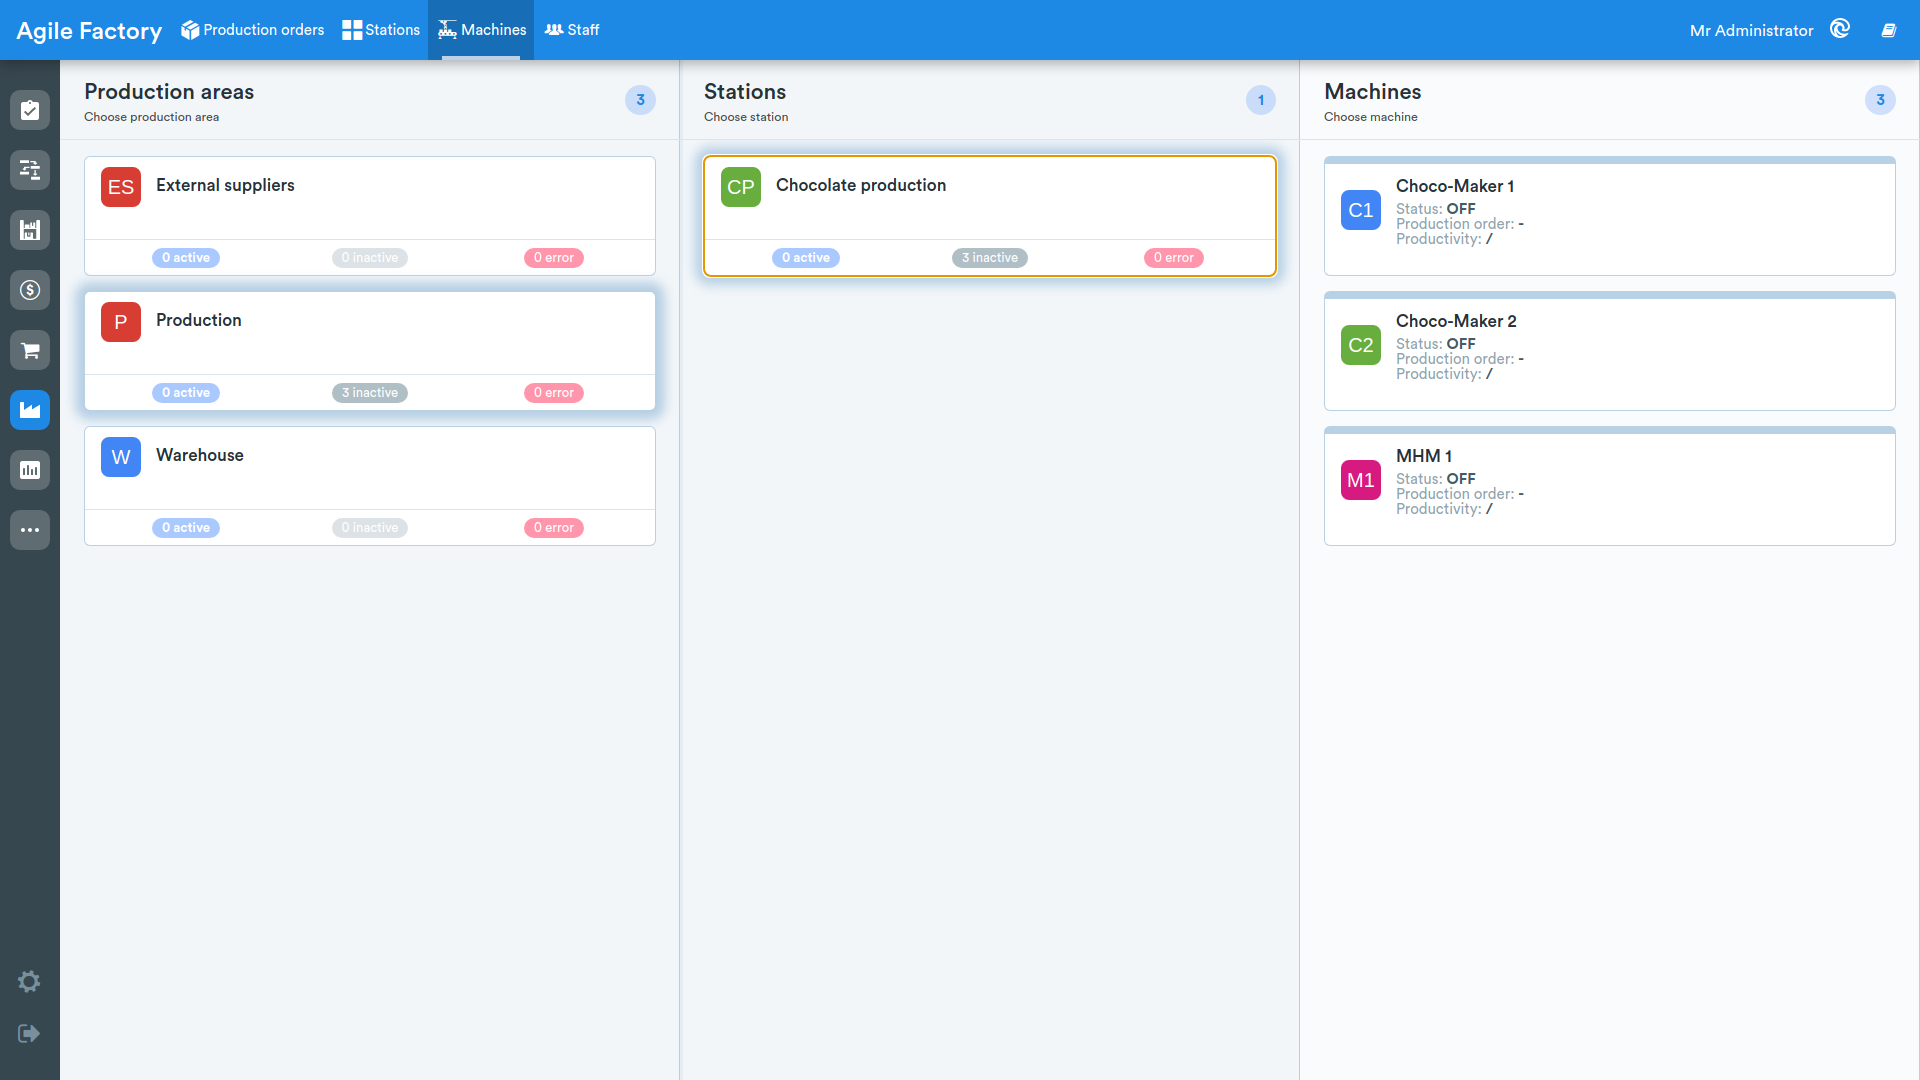Open the Gantt planning sidebar icon
Screen dimensions: 1920x1080
coord(30,170)
